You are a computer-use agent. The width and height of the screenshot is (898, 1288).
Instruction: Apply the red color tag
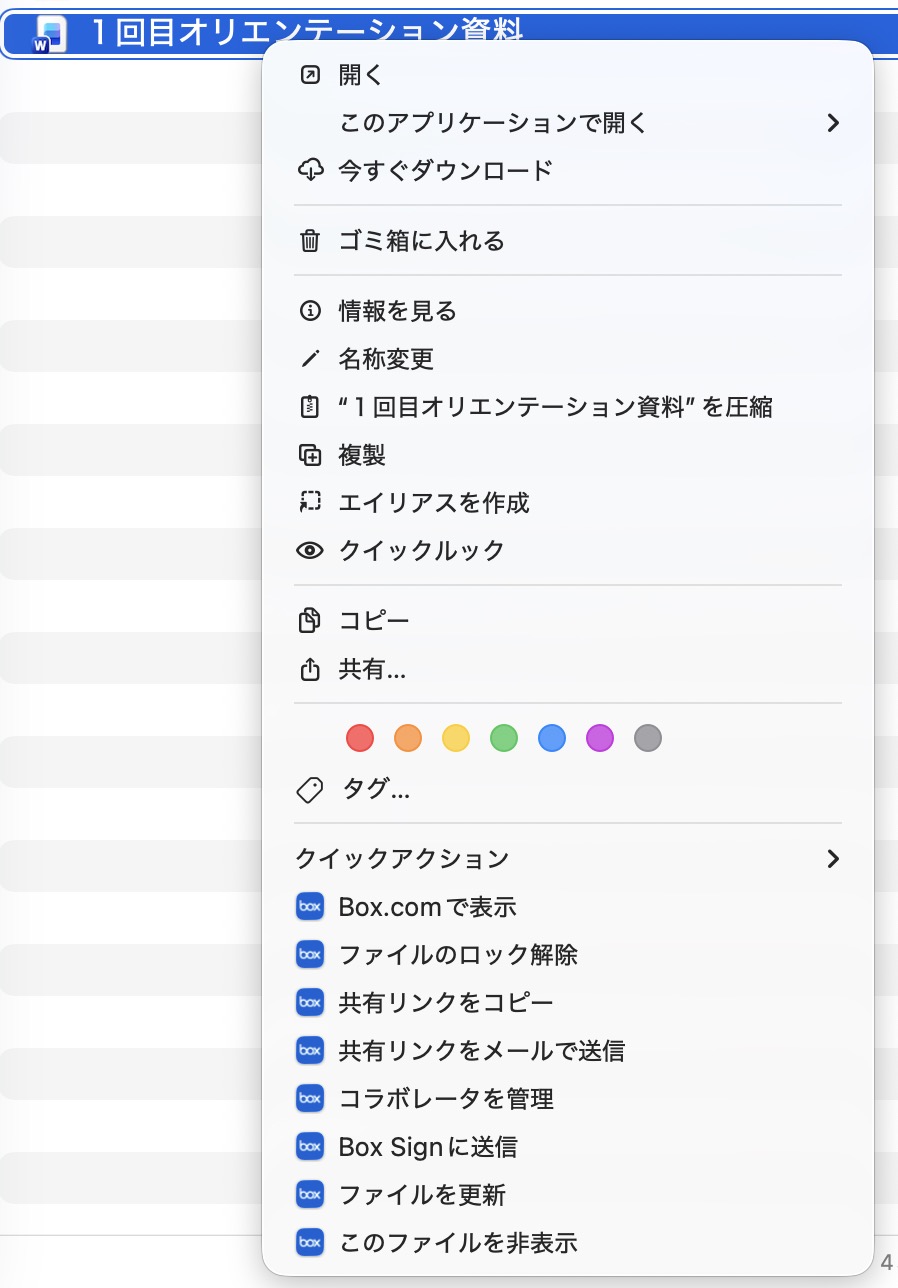point(360,739)
